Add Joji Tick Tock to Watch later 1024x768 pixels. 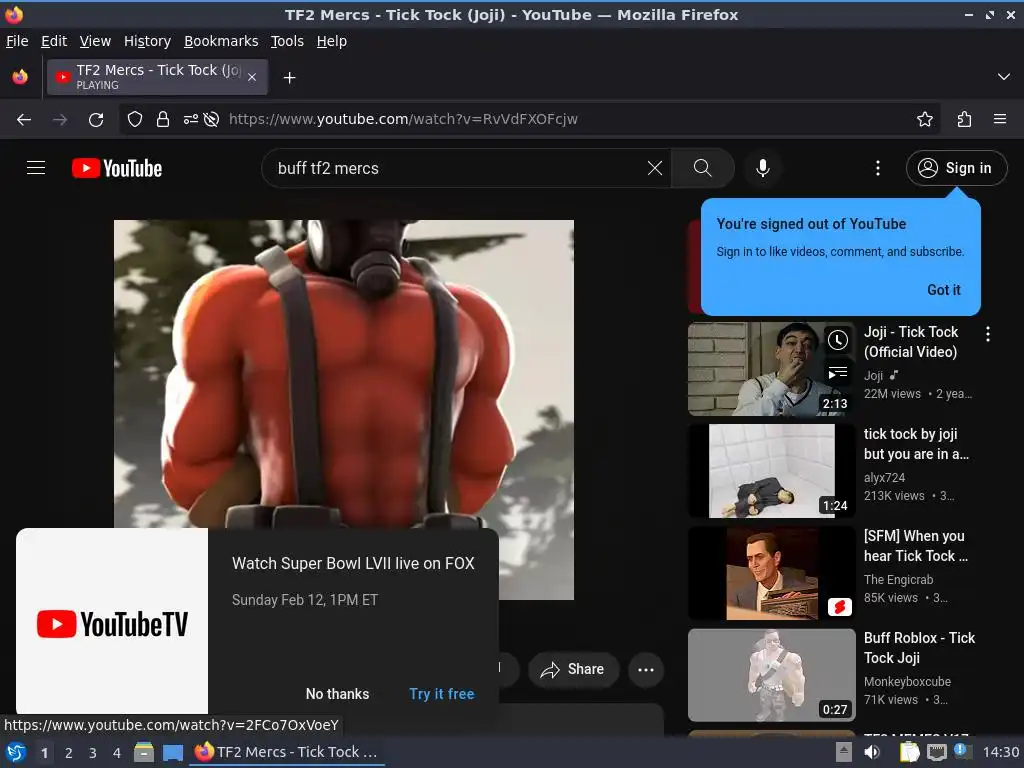click(838, 340)
